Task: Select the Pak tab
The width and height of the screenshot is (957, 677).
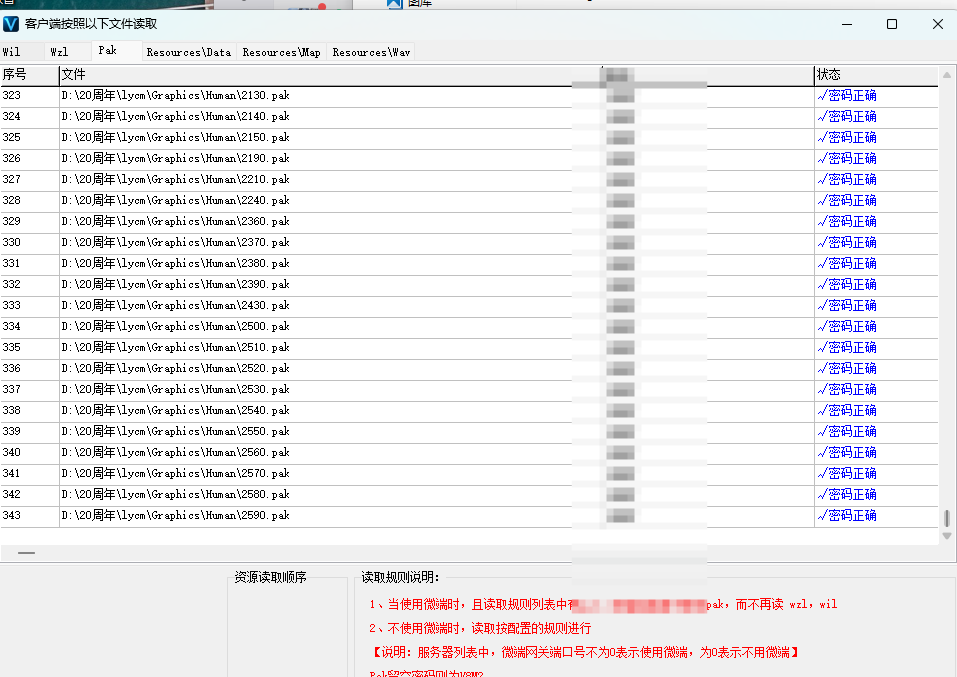Action: click(x=116, y=51)
